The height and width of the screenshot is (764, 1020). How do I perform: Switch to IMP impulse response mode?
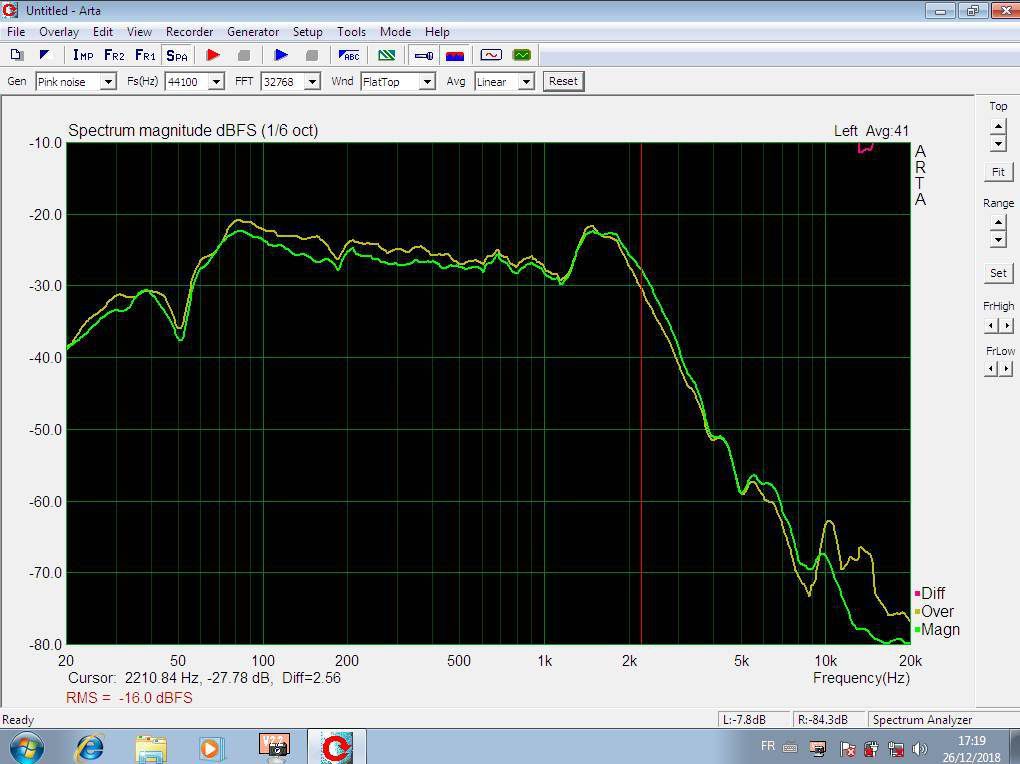83,55
